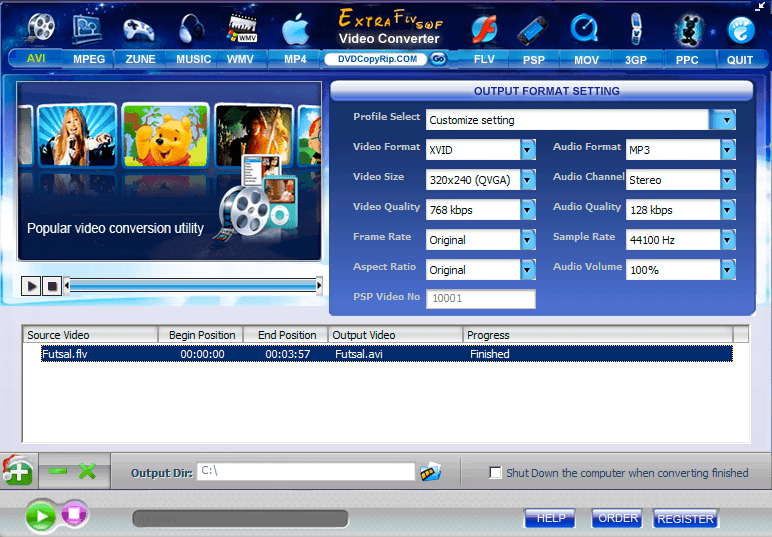
Task: Click the green add video file icon
Action: tap(18, 470)
